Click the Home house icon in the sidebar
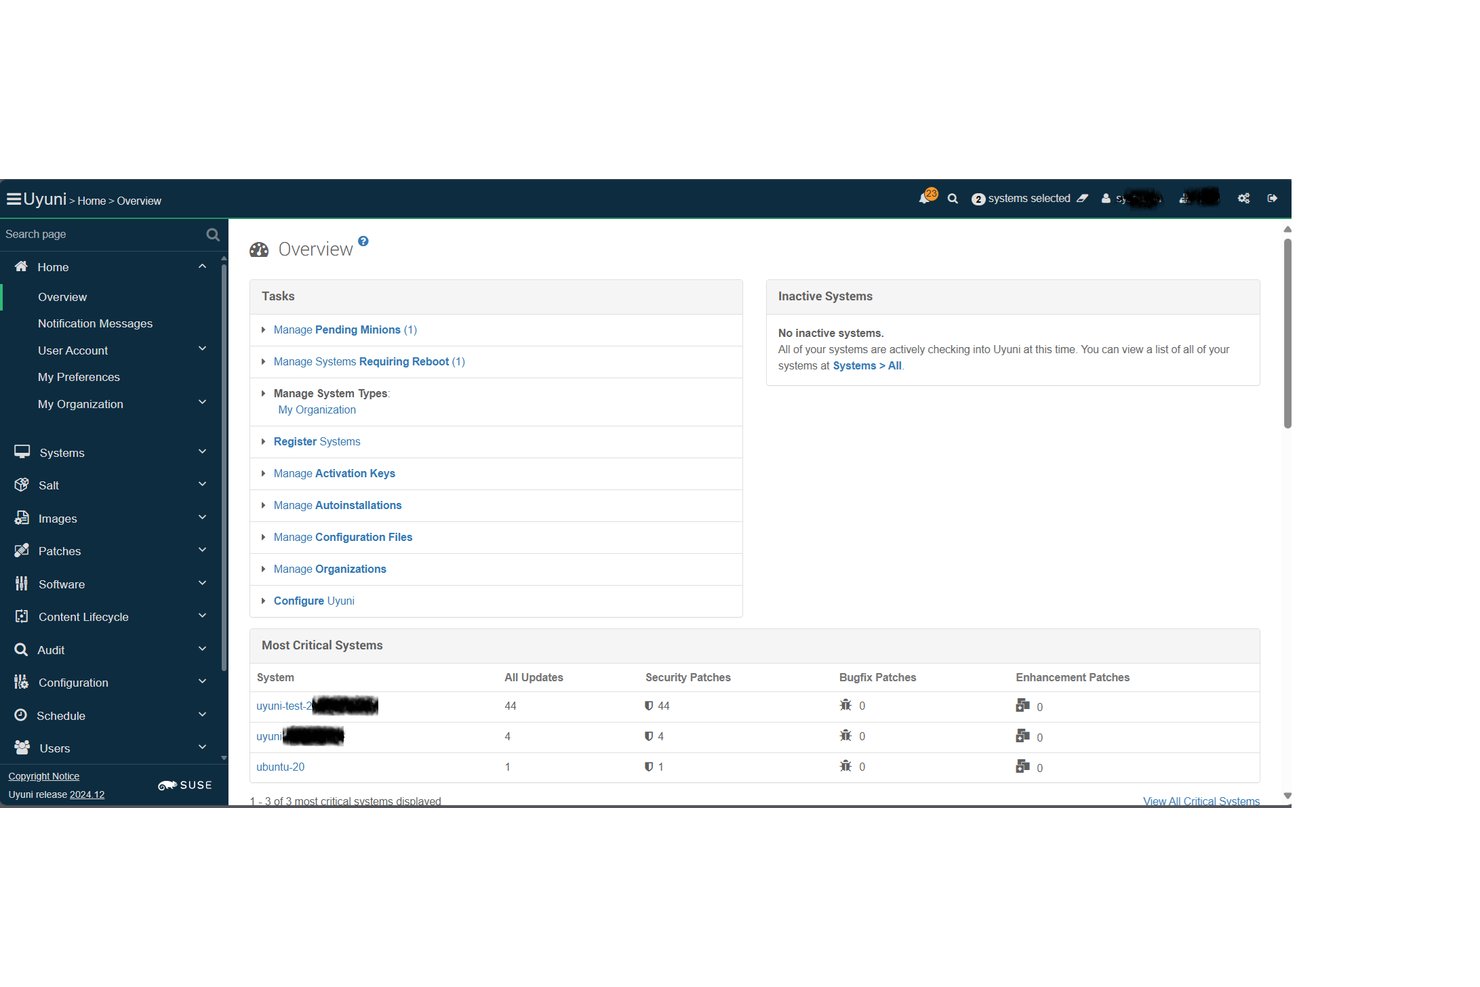 click(21, 266)
